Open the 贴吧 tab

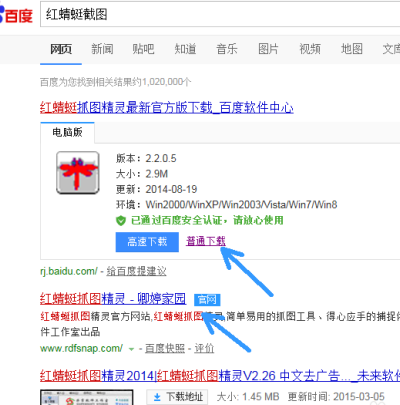(x=143, y=49)
